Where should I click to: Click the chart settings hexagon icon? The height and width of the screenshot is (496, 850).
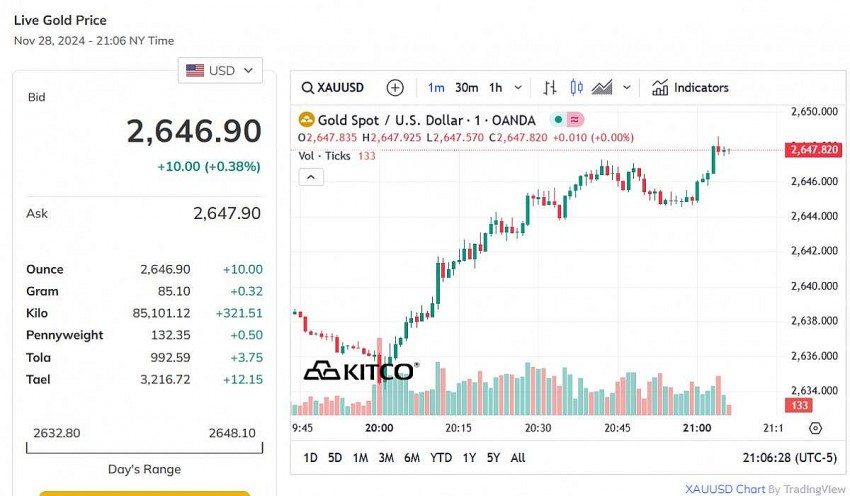pyautogui.click(x=815, y=428)
